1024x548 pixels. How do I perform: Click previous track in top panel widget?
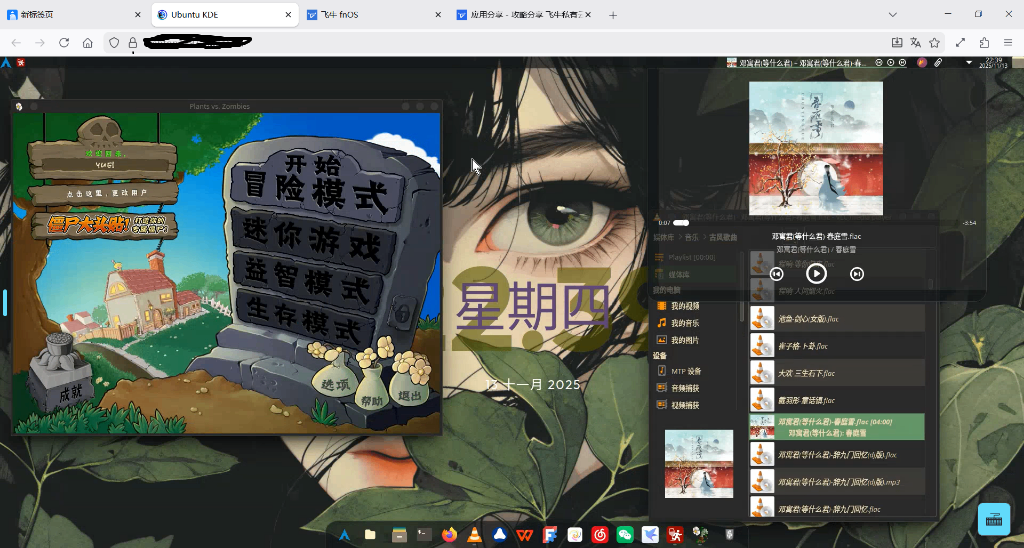[x=879, y=63]
